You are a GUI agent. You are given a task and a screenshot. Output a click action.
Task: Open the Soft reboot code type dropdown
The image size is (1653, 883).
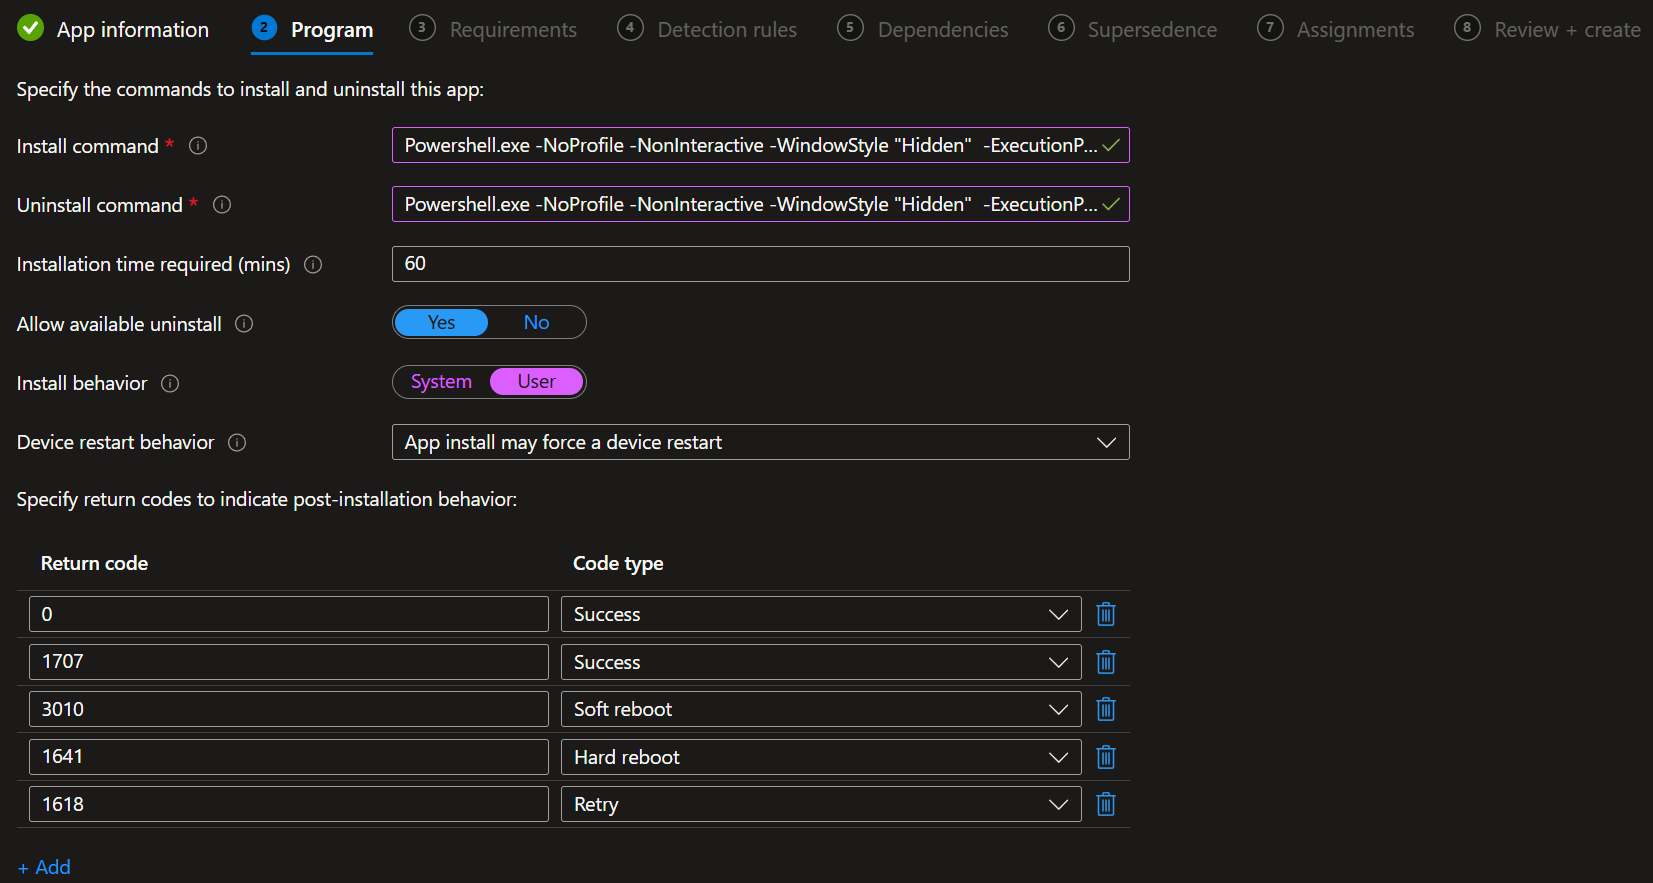click(821, 709)
